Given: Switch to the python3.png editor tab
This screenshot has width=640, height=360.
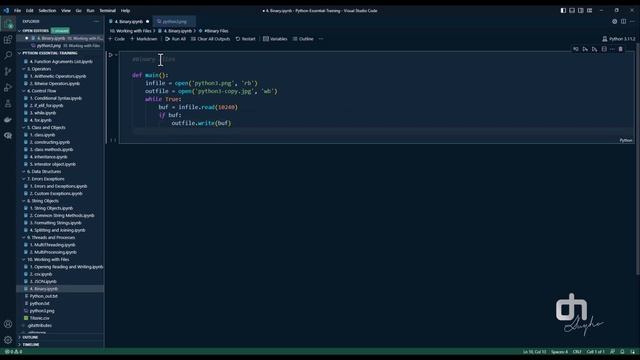Looking at the screenshot, I should point(175,21).
